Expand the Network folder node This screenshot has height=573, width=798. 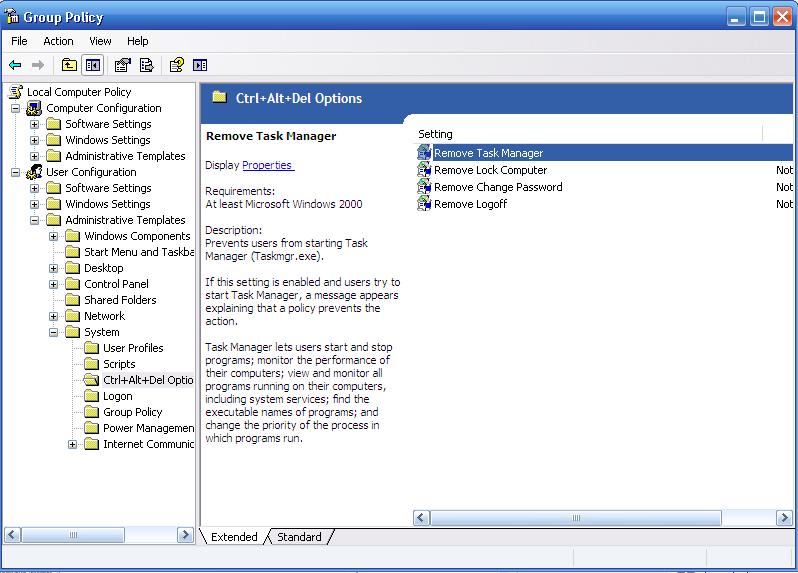click(53, 316)
